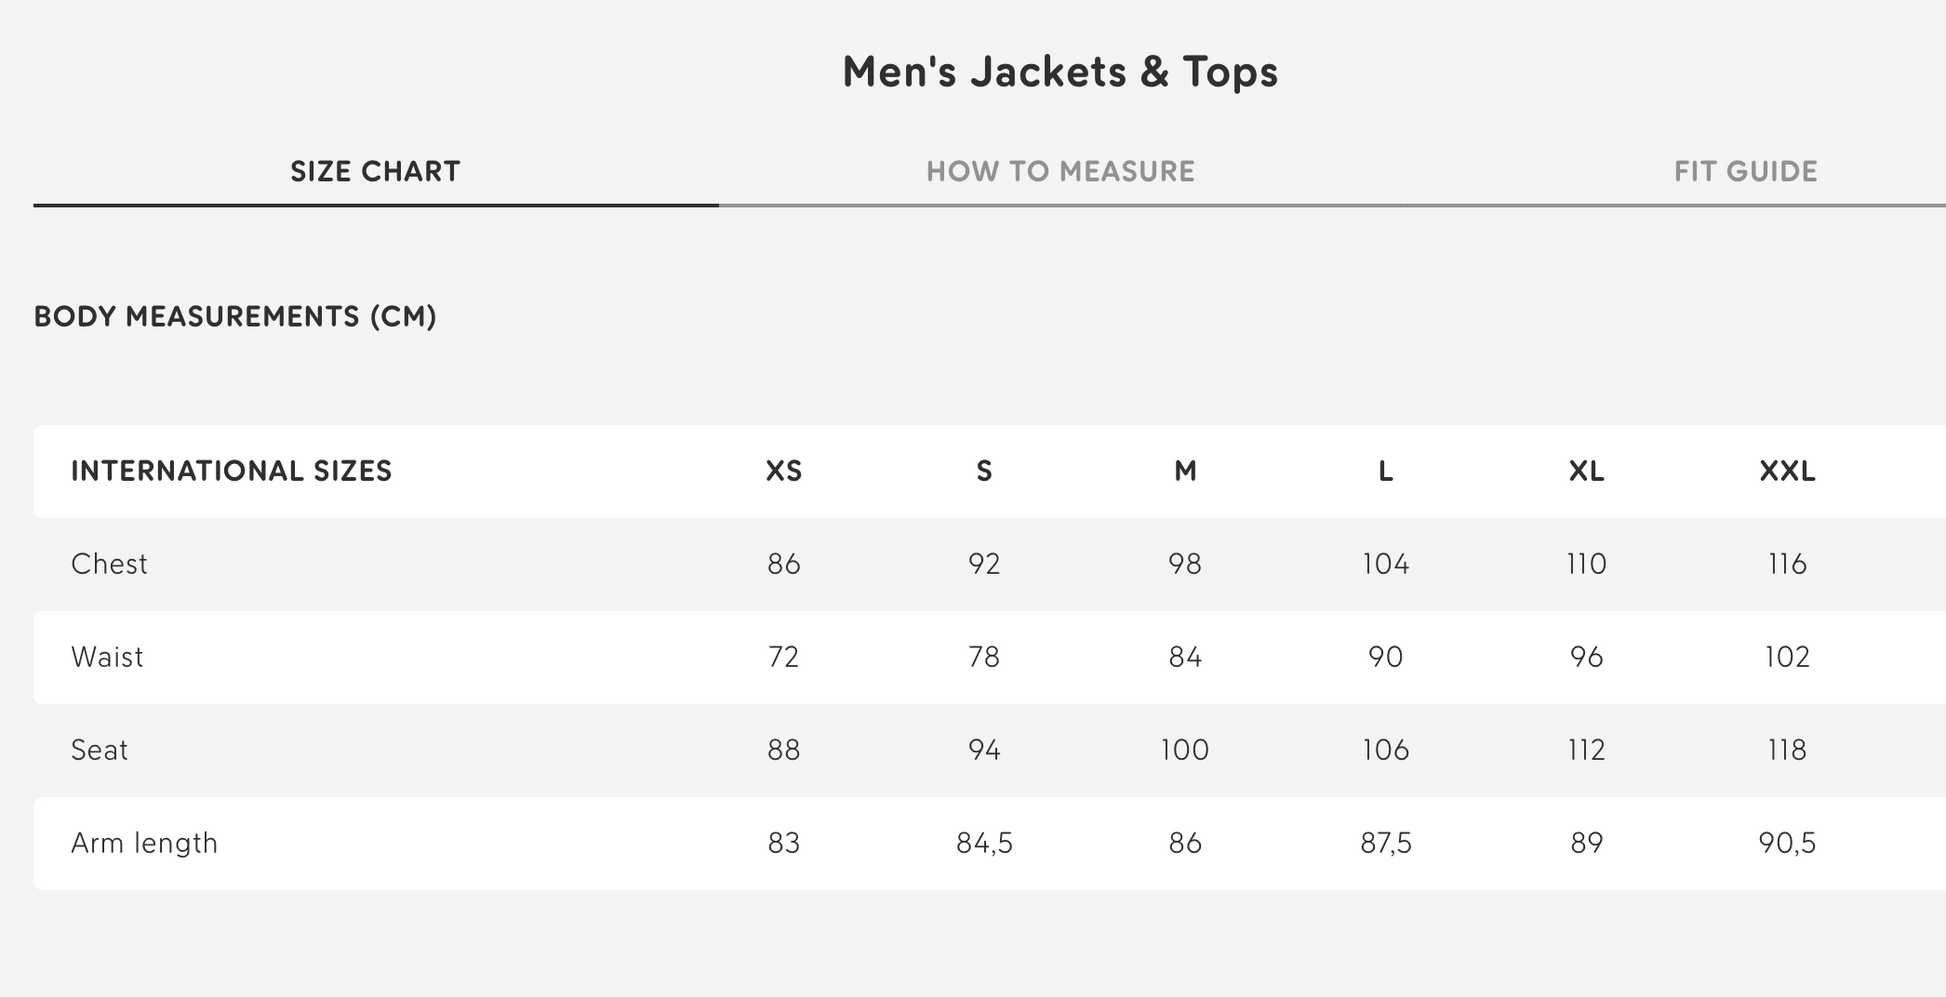This screenshot has width=1946, height=997.
Task: Select the seat value 118 for size XXL
Action: point(1787,749)
